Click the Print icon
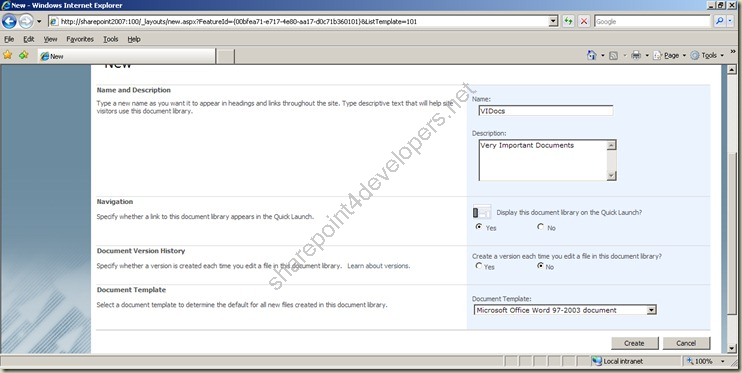The height and width of the screenshot is (373, 742). (636, 55)
